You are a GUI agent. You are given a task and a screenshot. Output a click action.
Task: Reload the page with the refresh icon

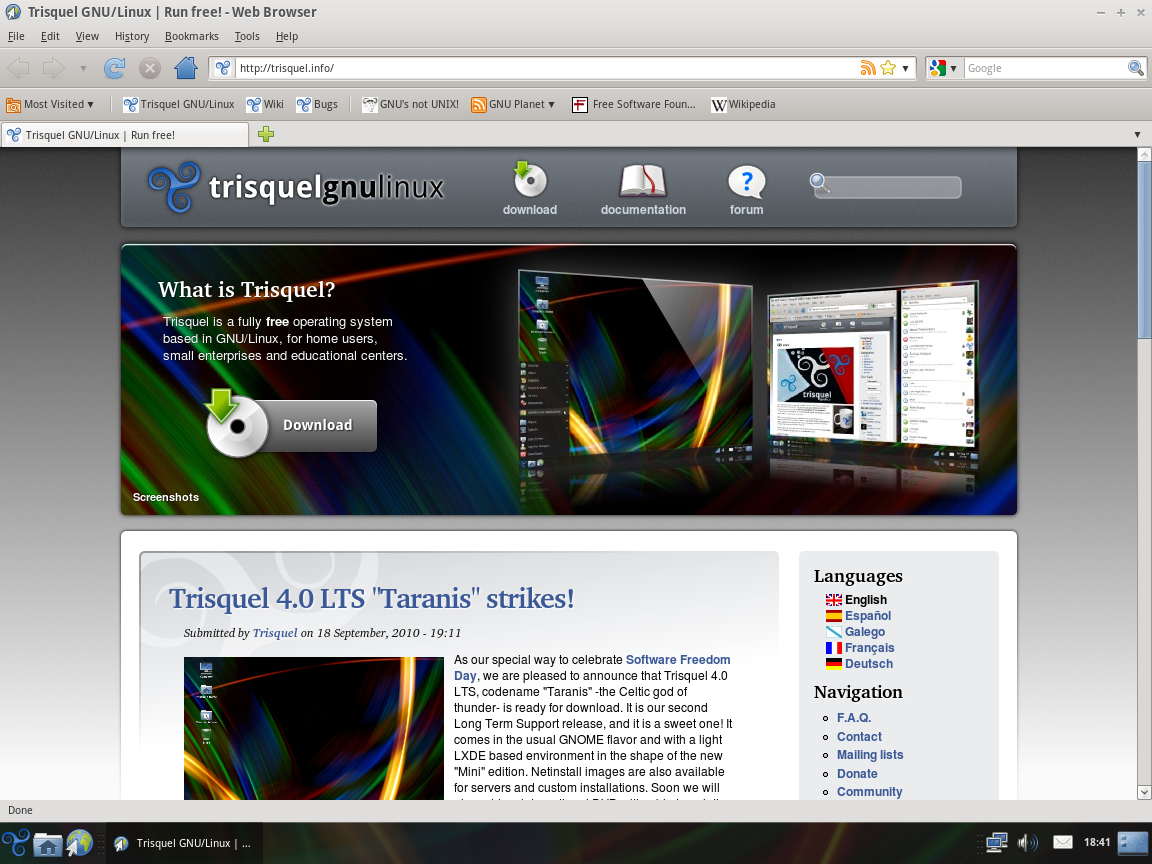click(x=114, y=68)
